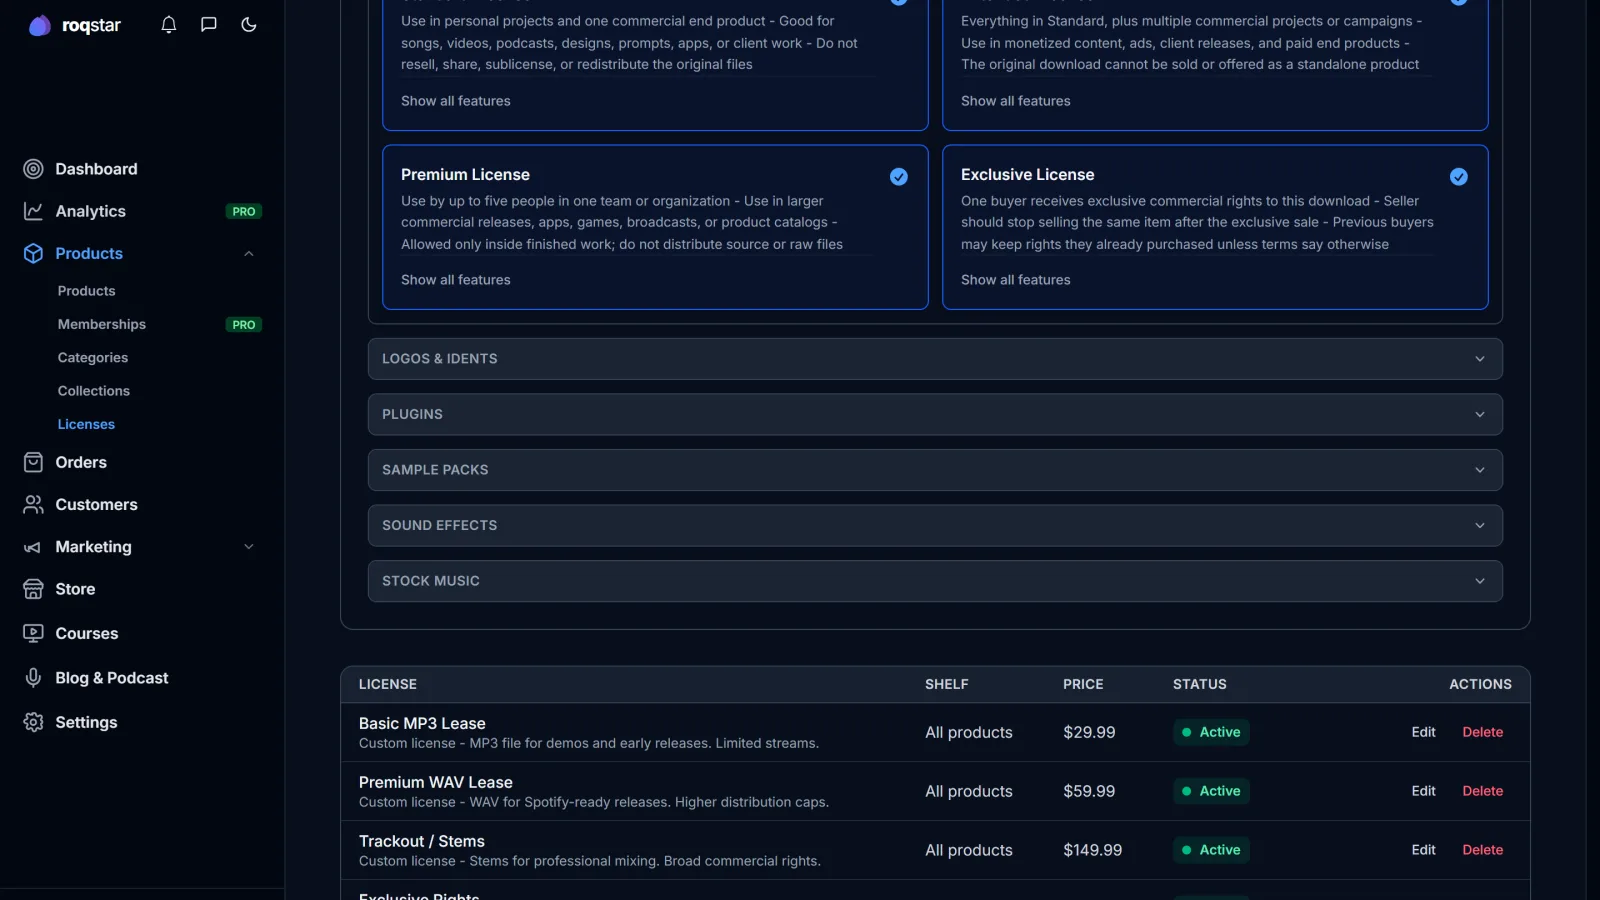The image size is (1600, 900).
Task: Click the $59.99 price cell
Action: coord(1089,791)
